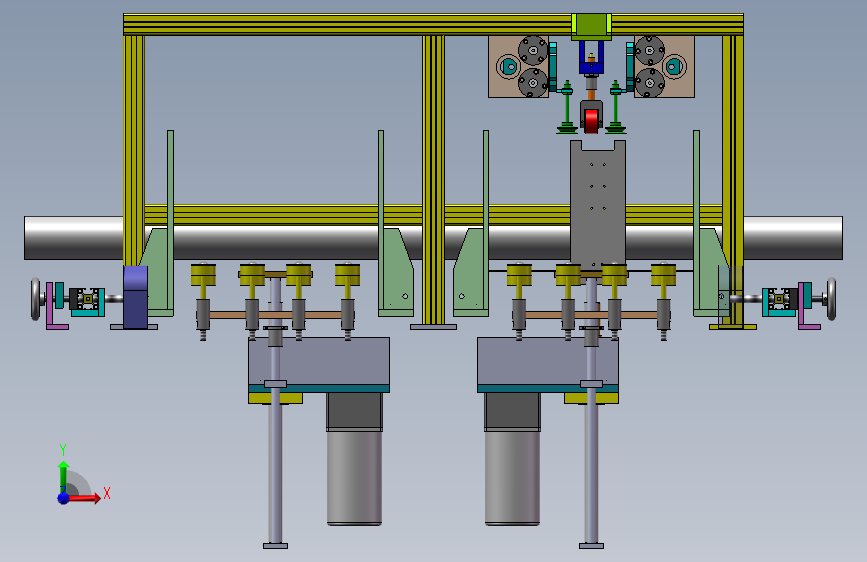Select the foot plate of the left vertical rod
Viewport: 867px width, 562px height.
(x=275, y=546)
